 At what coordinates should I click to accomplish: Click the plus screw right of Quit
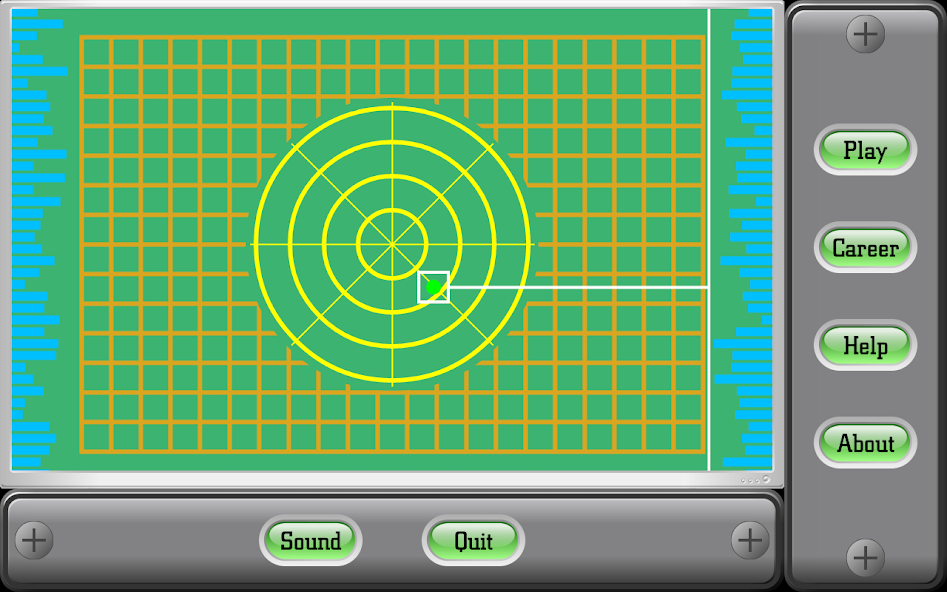[x=749, y=540]
